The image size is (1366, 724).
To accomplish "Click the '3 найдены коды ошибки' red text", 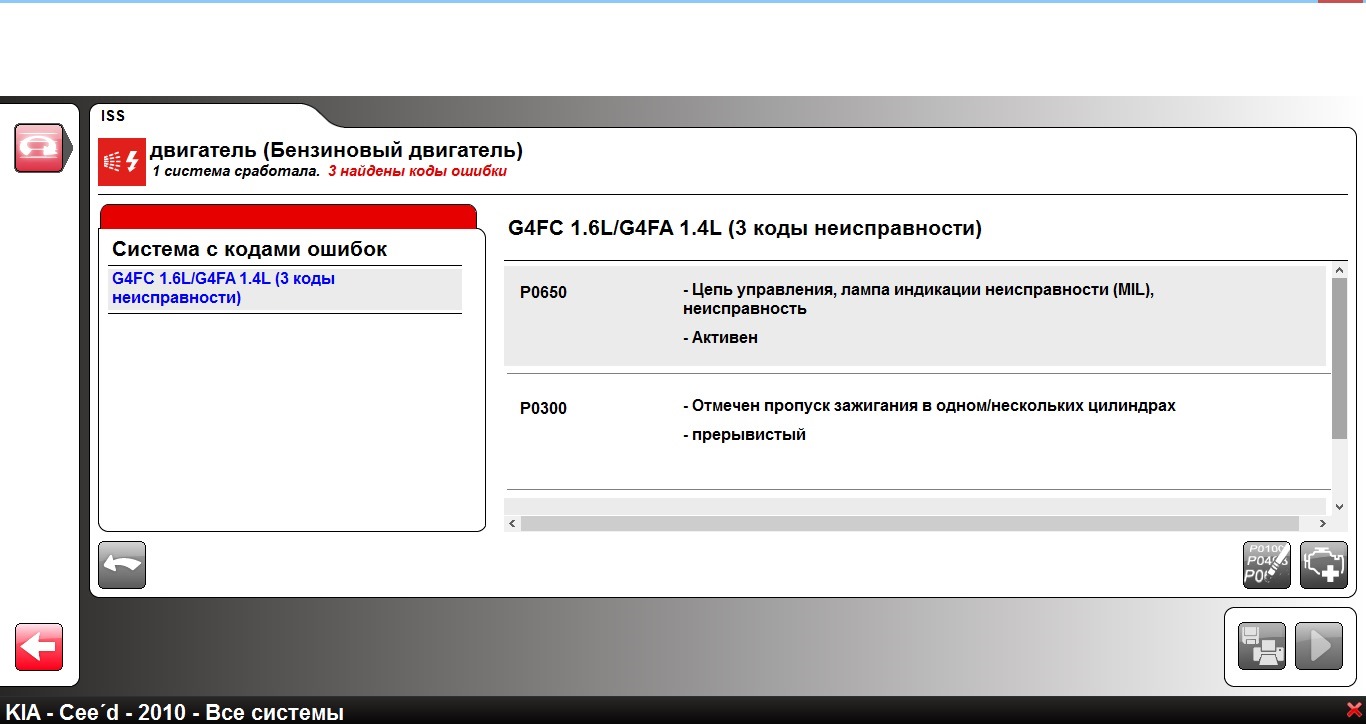I will pyautogui.click(x=417, y=171).
